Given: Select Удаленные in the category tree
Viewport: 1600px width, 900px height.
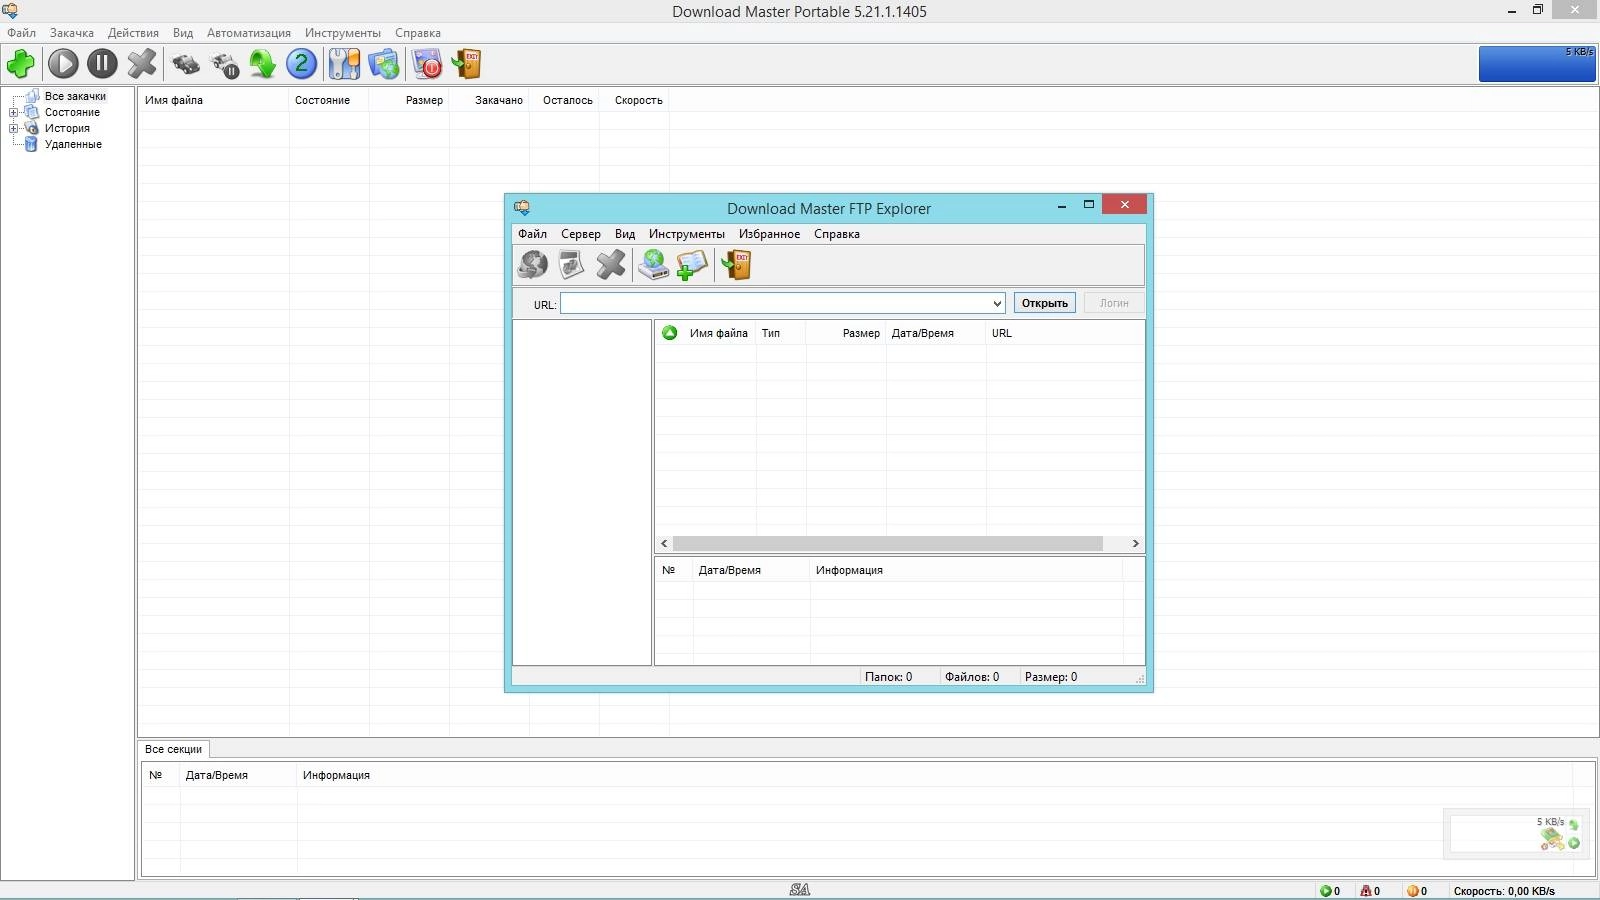Looking at the screenshot, I should click(73, 145).
